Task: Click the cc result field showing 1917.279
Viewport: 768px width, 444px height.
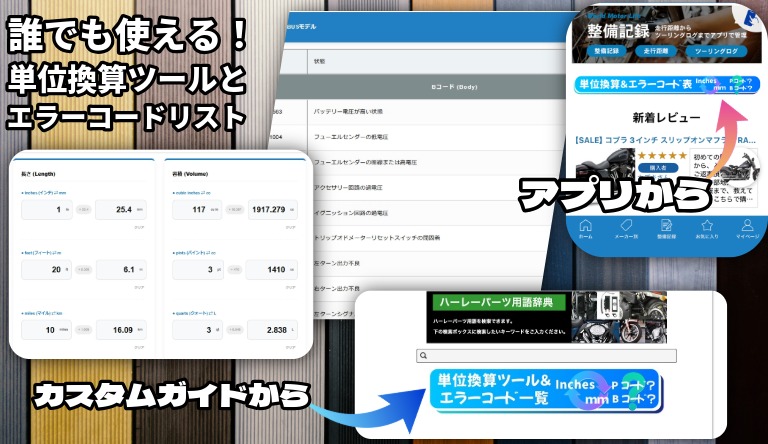Action: click(272, 209)
